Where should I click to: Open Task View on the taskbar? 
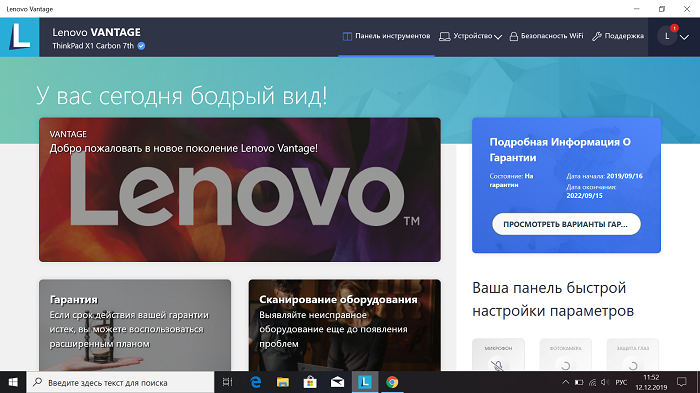click(228, 382)
